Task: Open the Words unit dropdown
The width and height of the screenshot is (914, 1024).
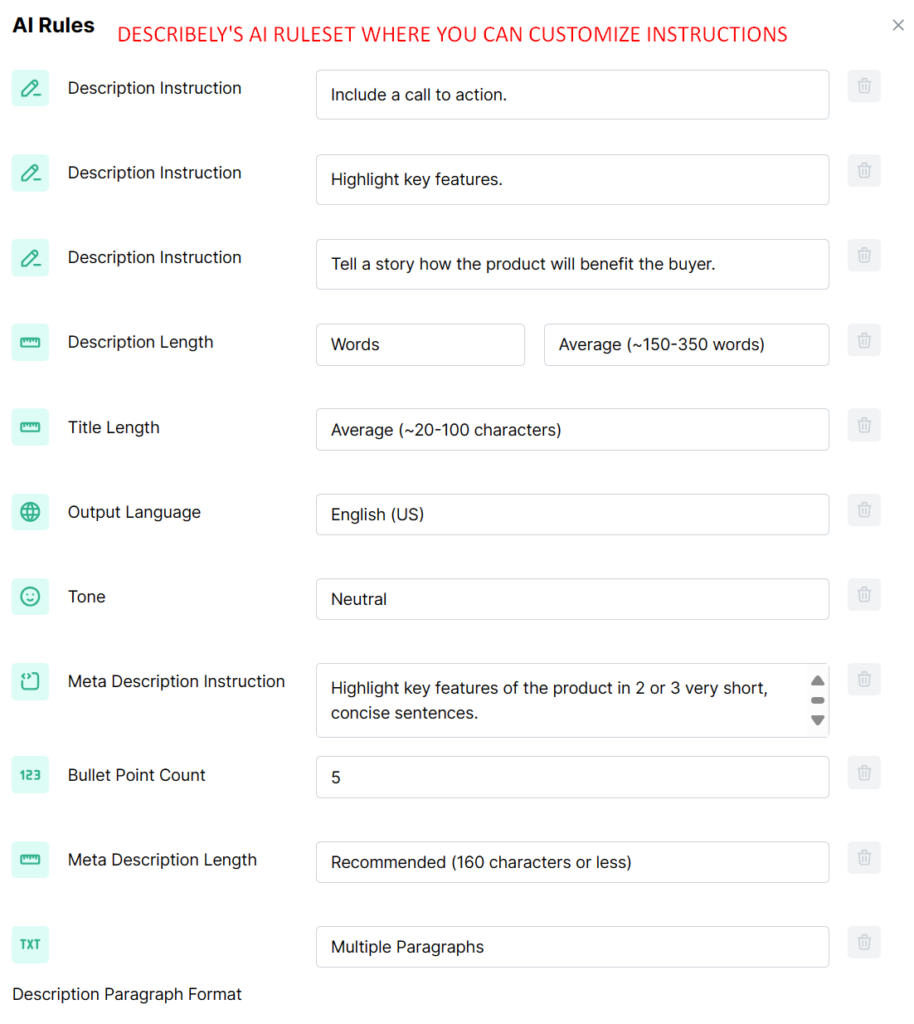Action: (x=420, y=345)
